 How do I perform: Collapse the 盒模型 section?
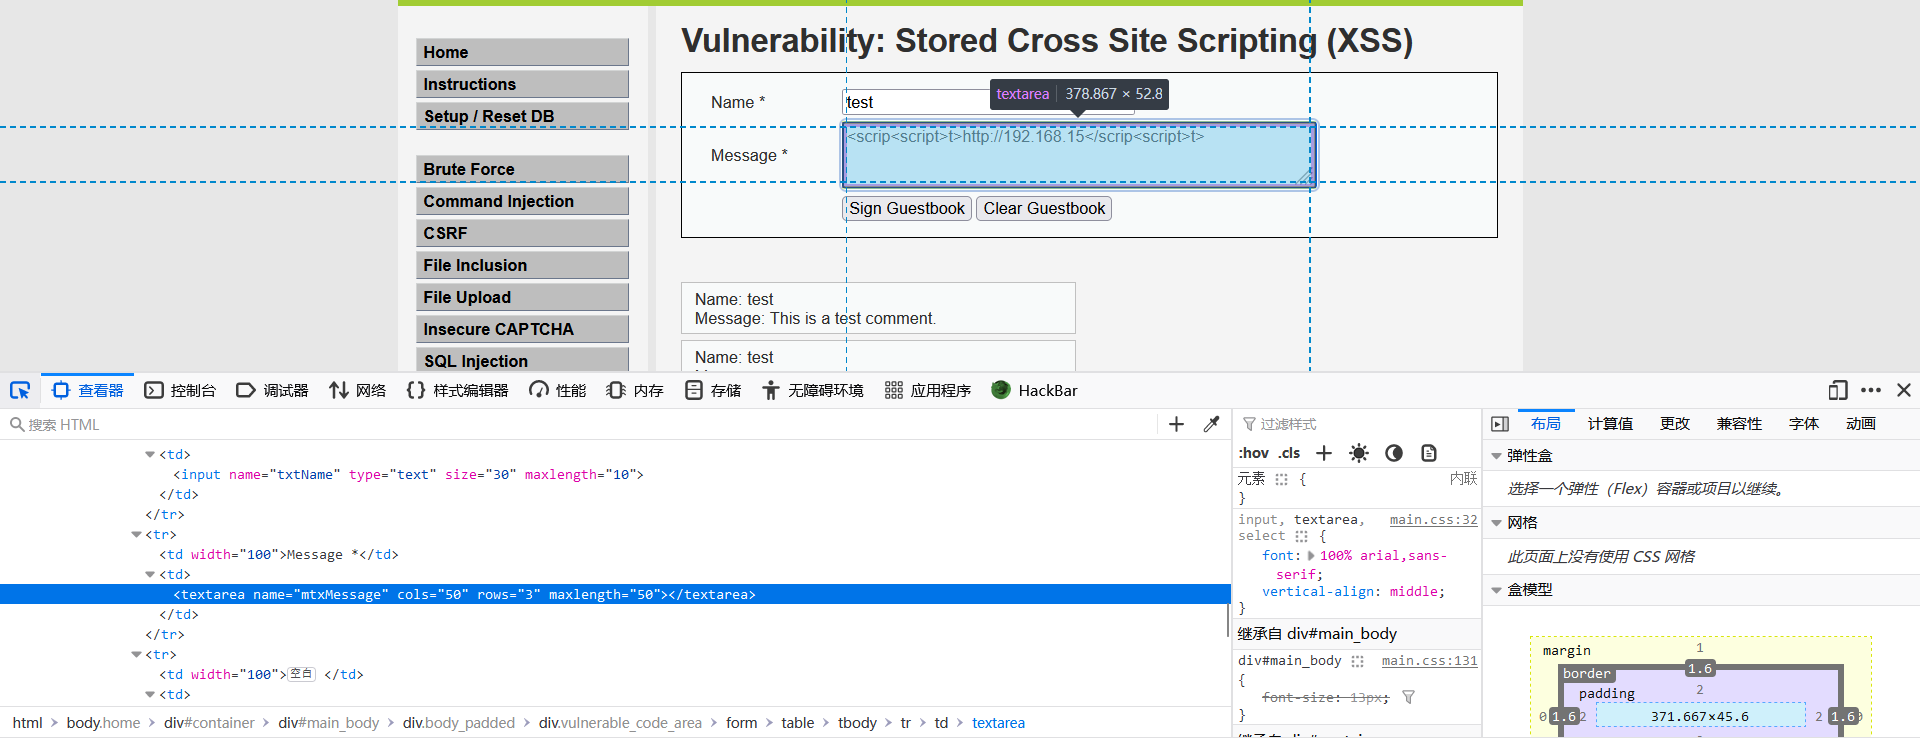coord(1497,590)
